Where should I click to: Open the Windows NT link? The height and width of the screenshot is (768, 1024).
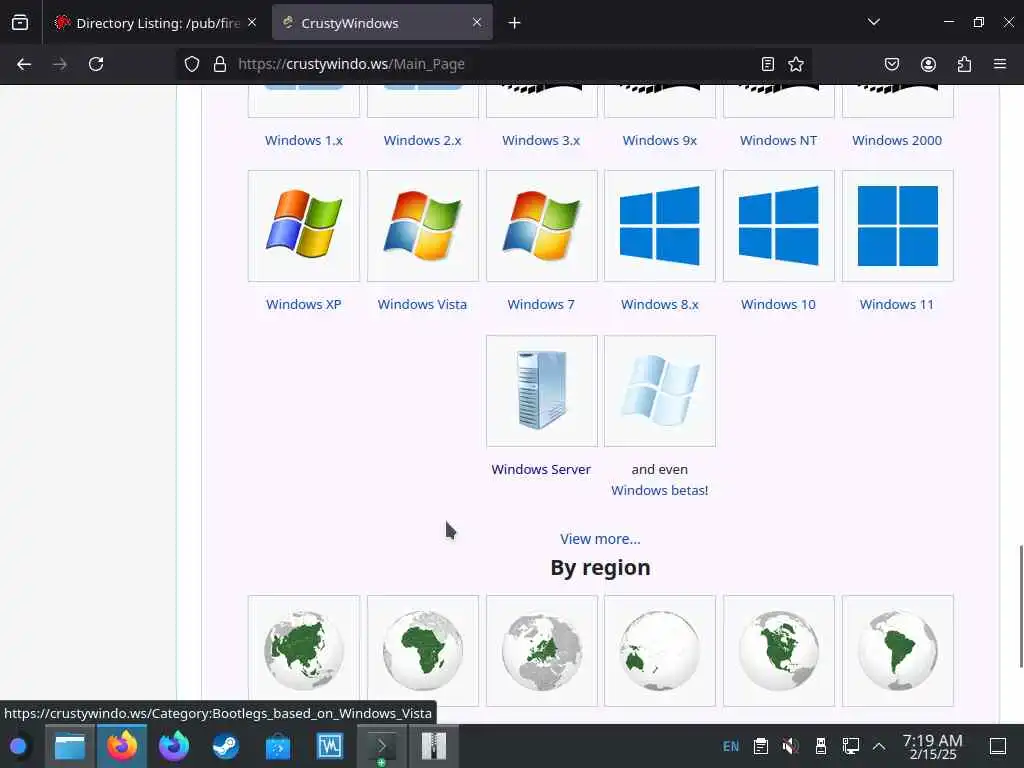[778, 140]
